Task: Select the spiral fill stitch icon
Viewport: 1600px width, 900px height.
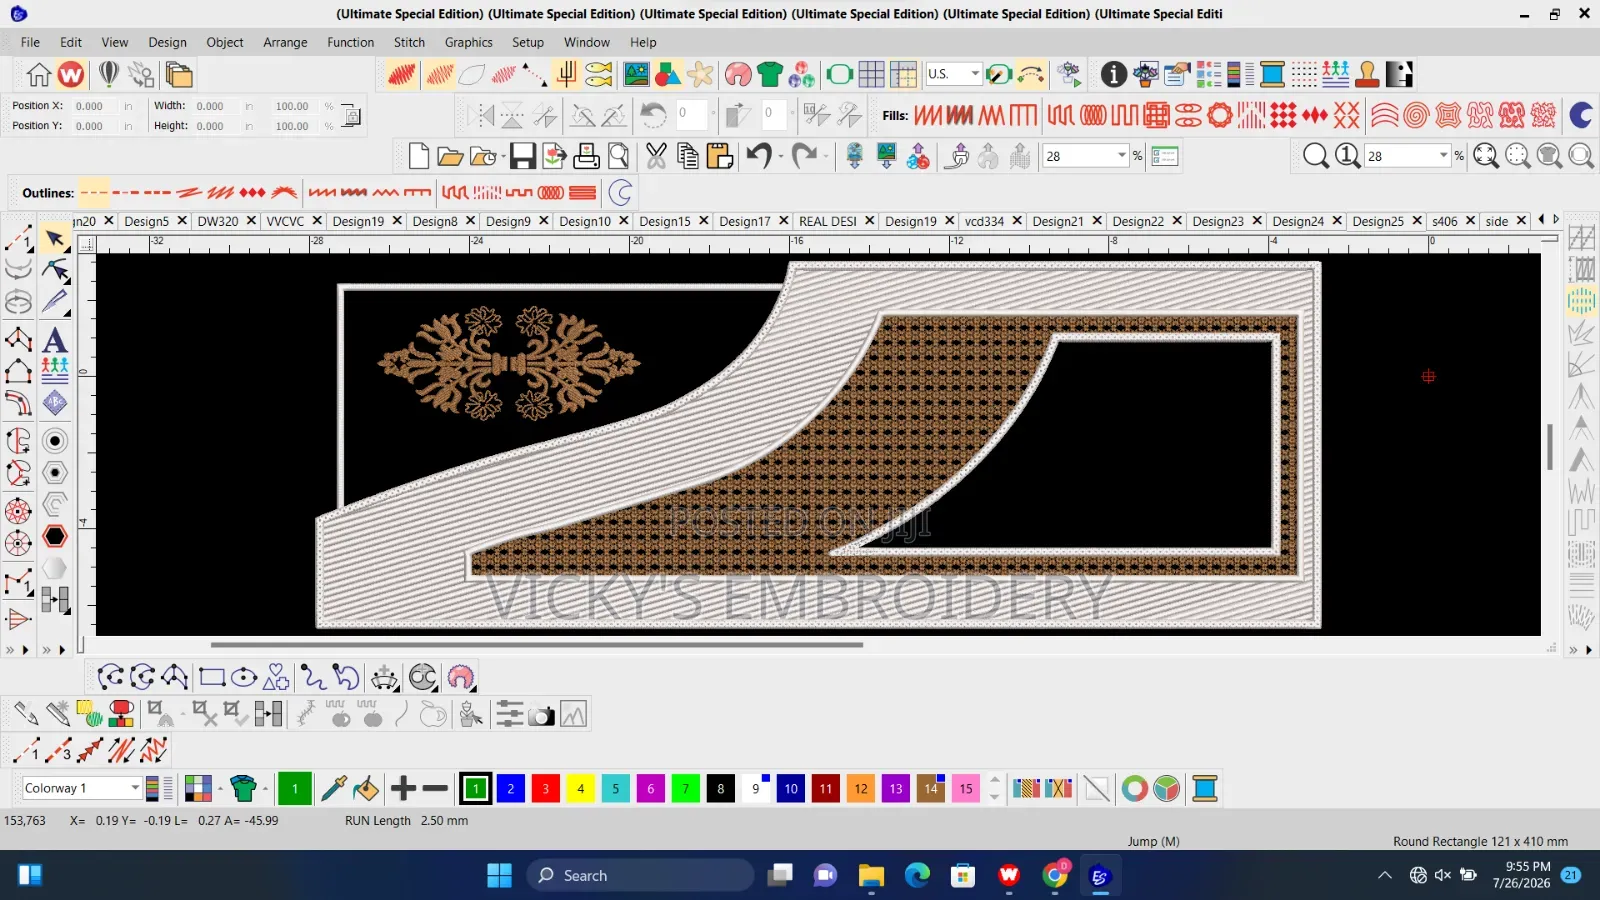Action: (1415, 115)
